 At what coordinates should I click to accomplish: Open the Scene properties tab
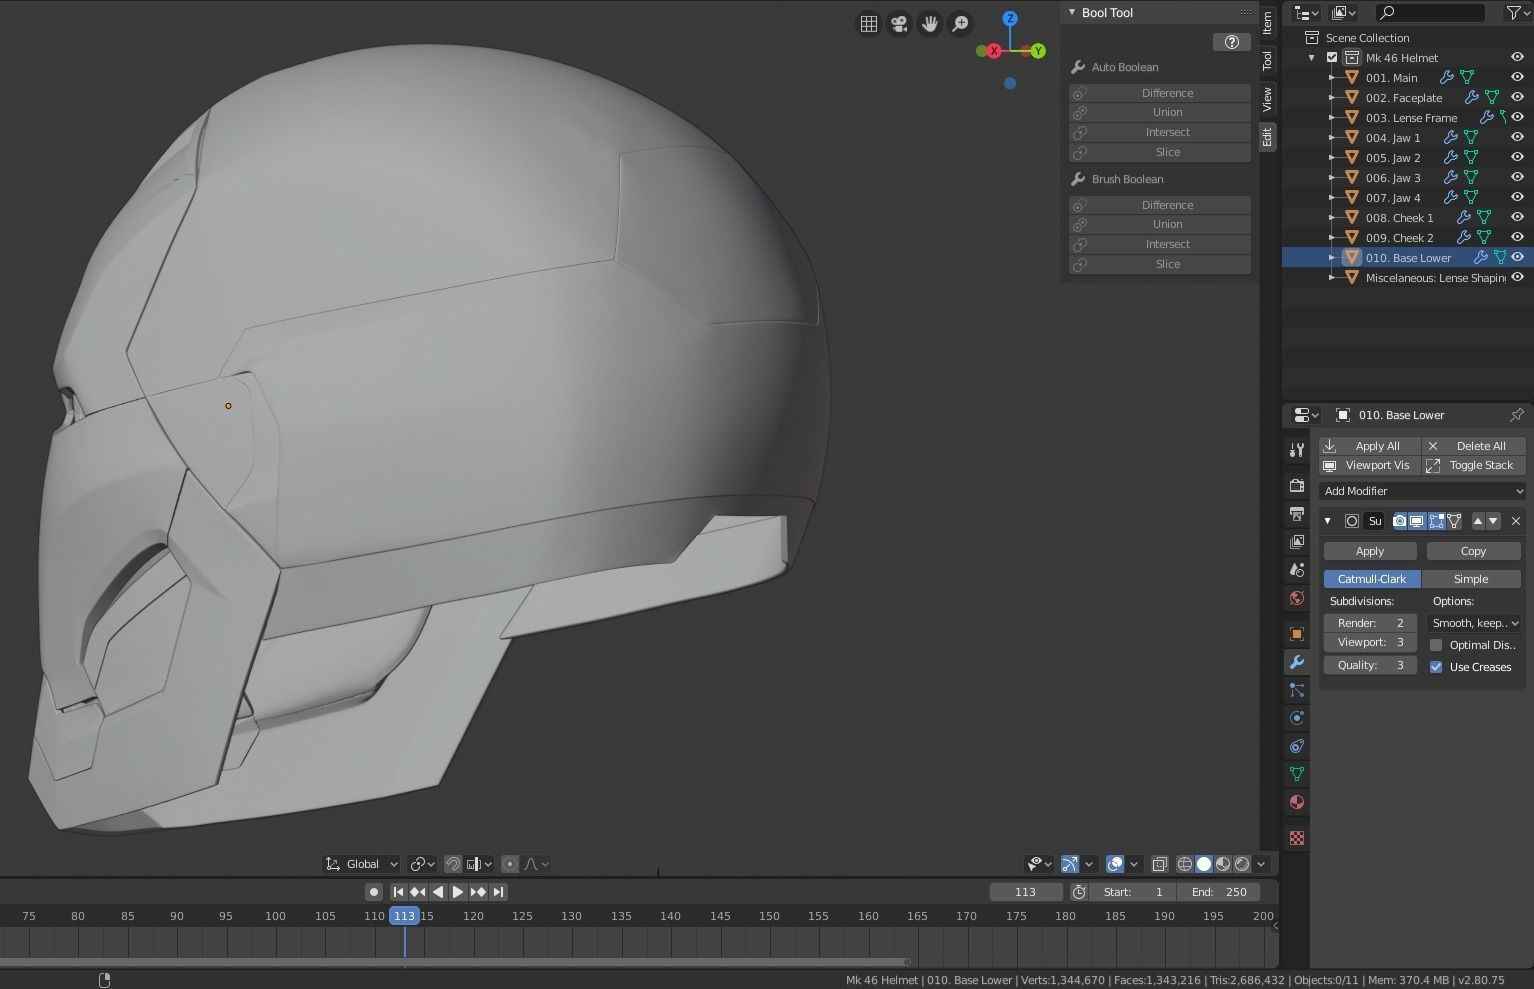[1297, 570]
